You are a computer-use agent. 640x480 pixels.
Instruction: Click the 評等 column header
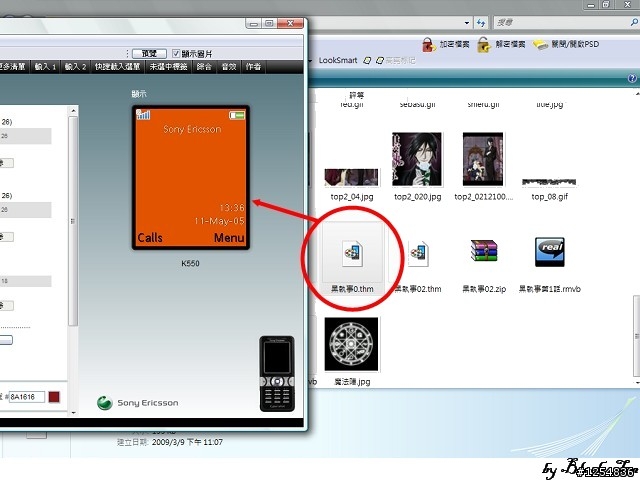(357, 95)
